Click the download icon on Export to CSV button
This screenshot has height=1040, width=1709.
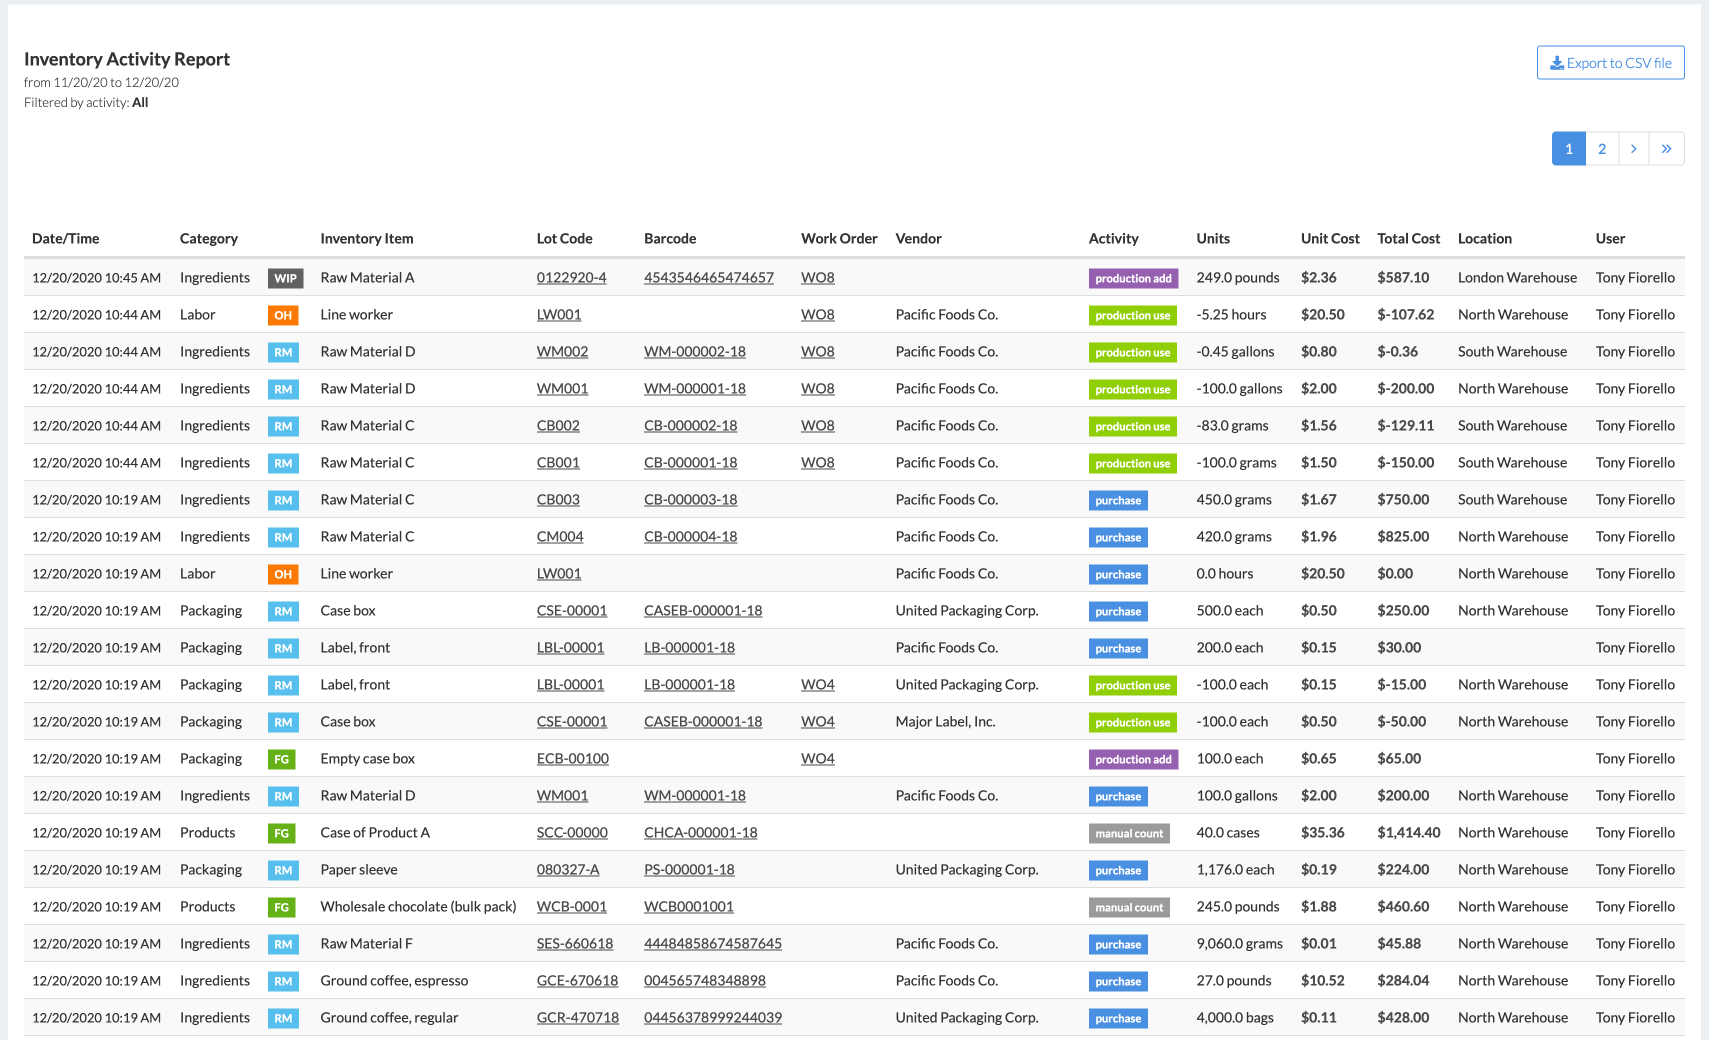click(1556, 62)
